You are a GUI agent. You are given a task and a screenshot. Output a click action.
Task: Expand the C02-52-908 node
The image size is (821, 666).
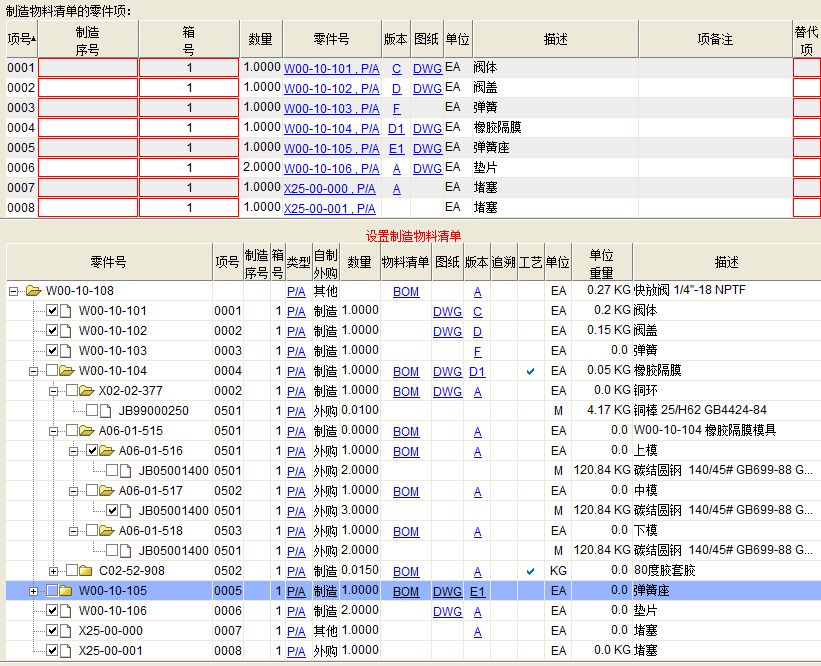pos(54,571)
